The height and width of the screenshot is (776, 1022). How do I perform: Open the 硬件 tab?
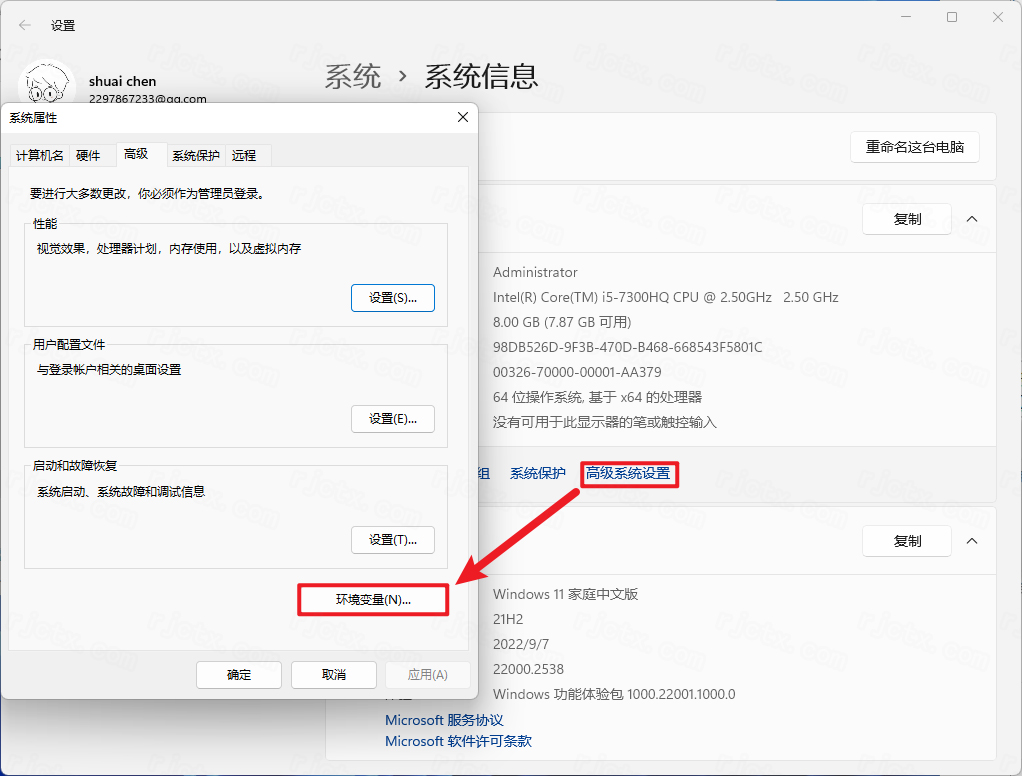(88, 155)
